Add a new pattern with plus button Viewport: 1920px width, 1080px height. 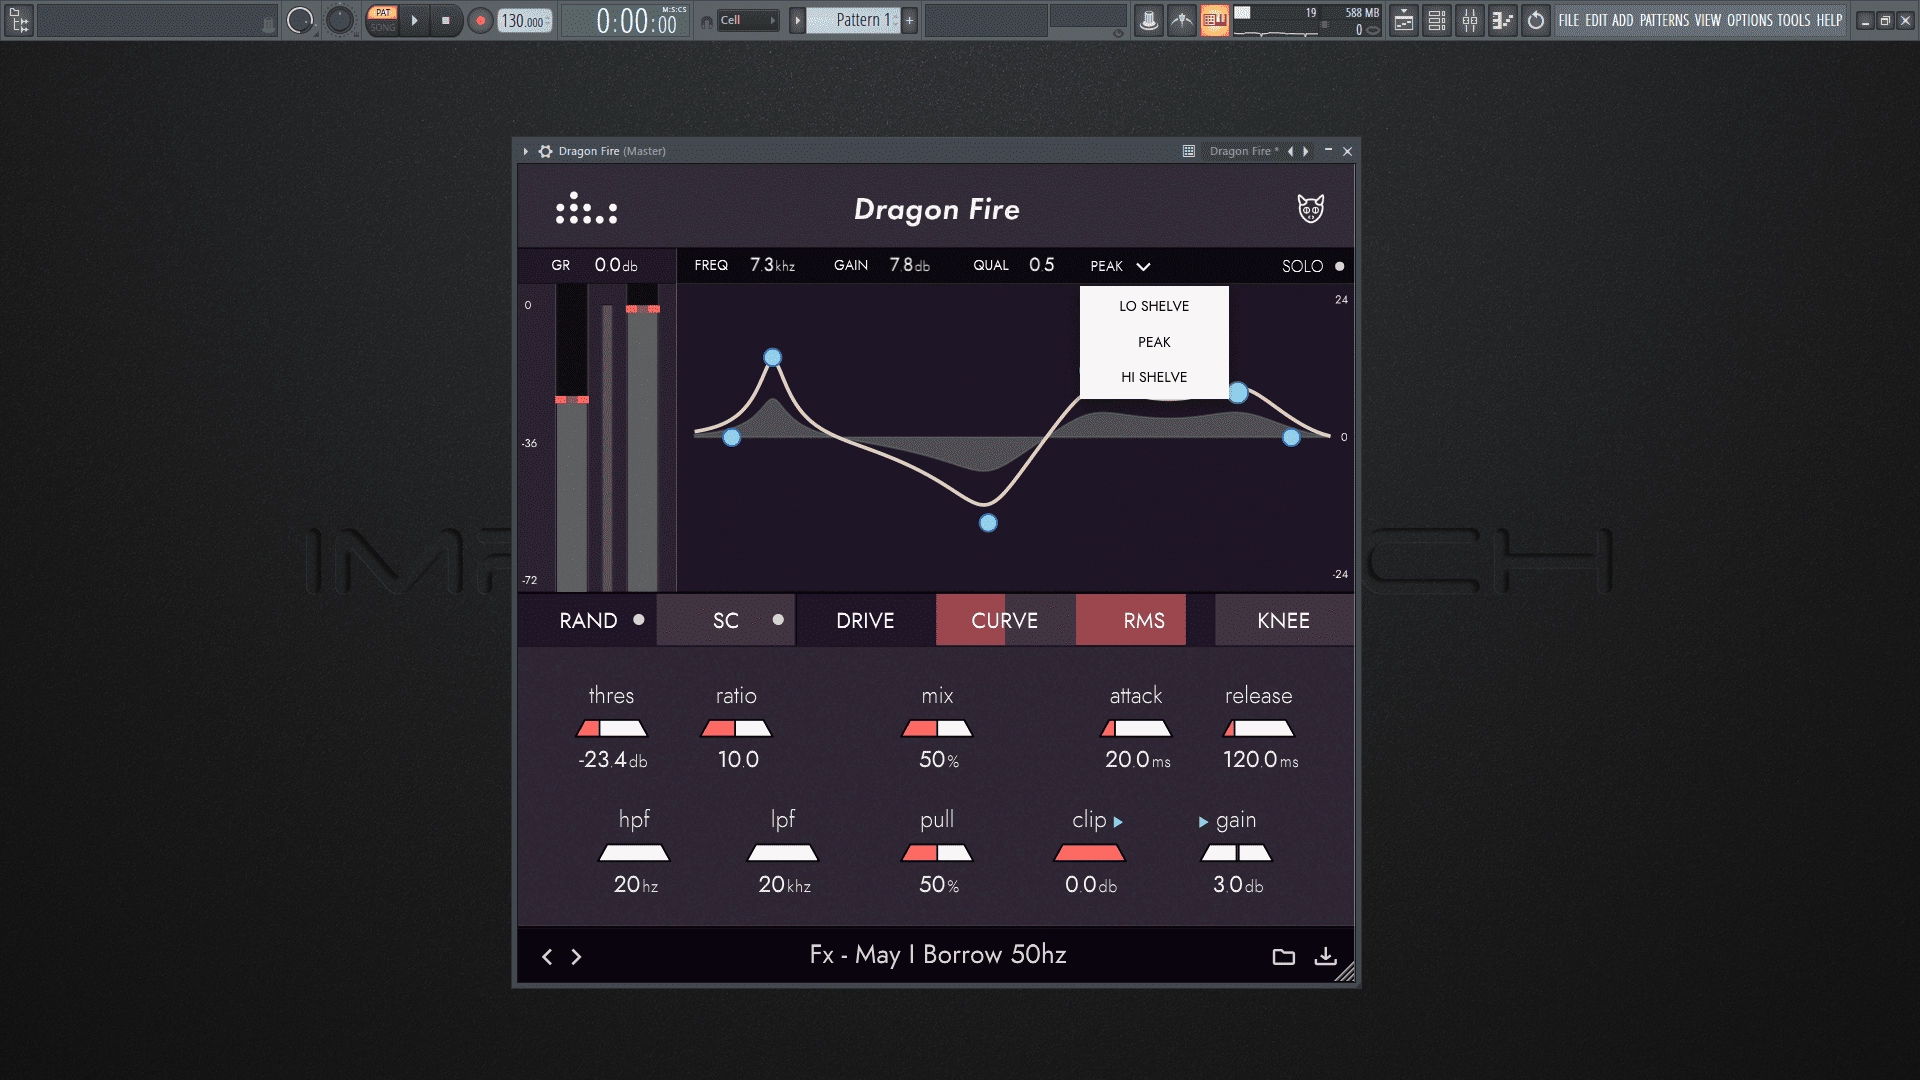909,20
